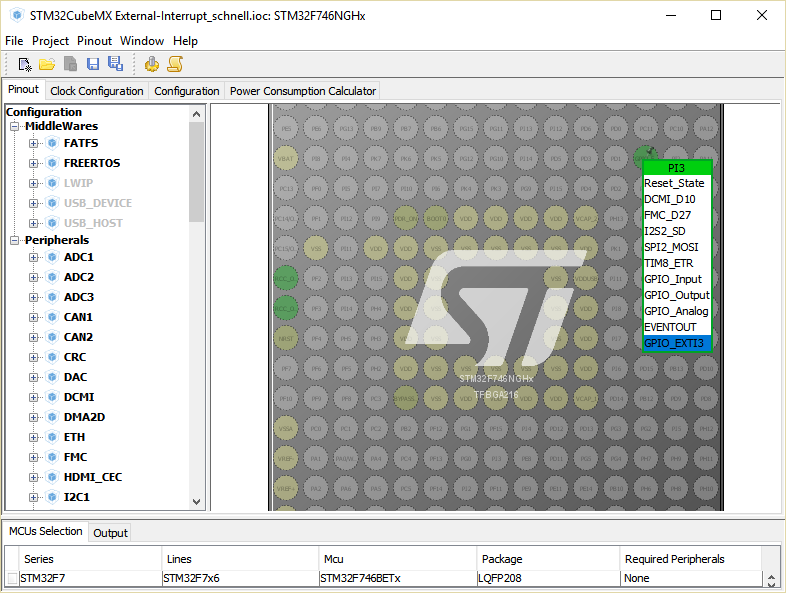
Task: Click the LQFP208 package cell
Action: (x=548, y=578)
